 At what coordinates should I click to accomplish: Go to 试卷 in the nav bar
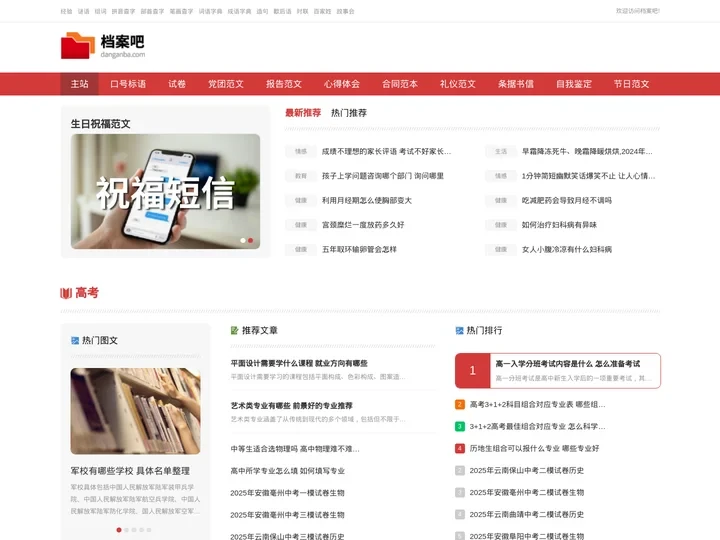tap(177, 84)
